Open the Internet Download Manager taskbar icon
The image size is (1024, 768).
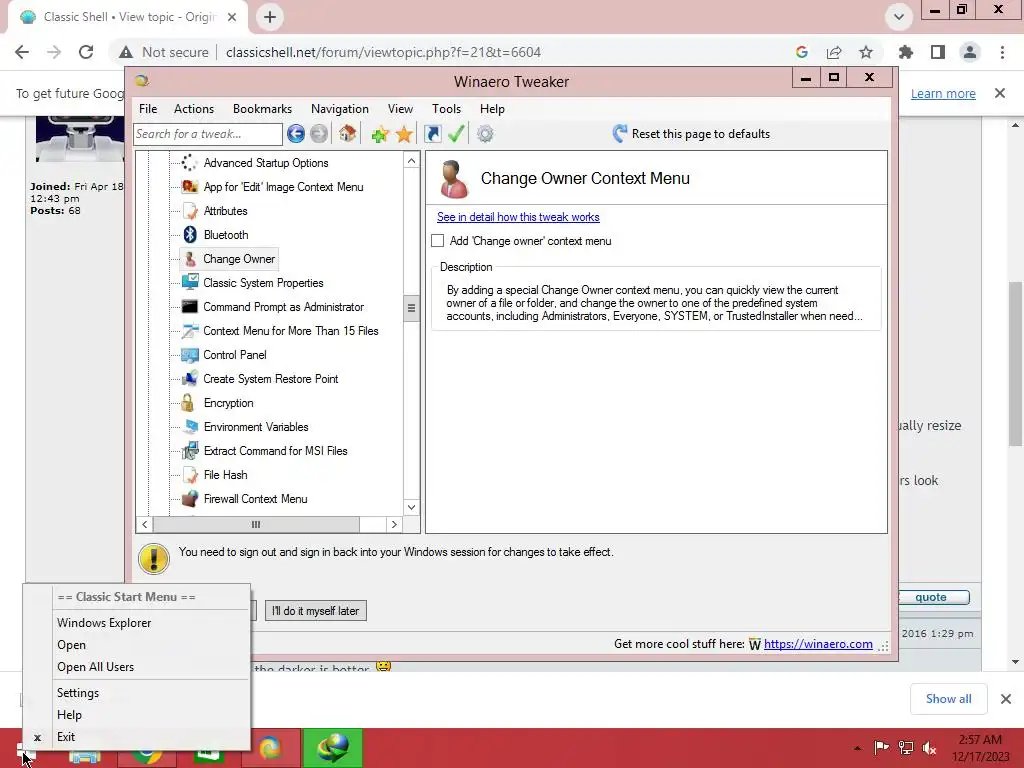coord(333,748)
